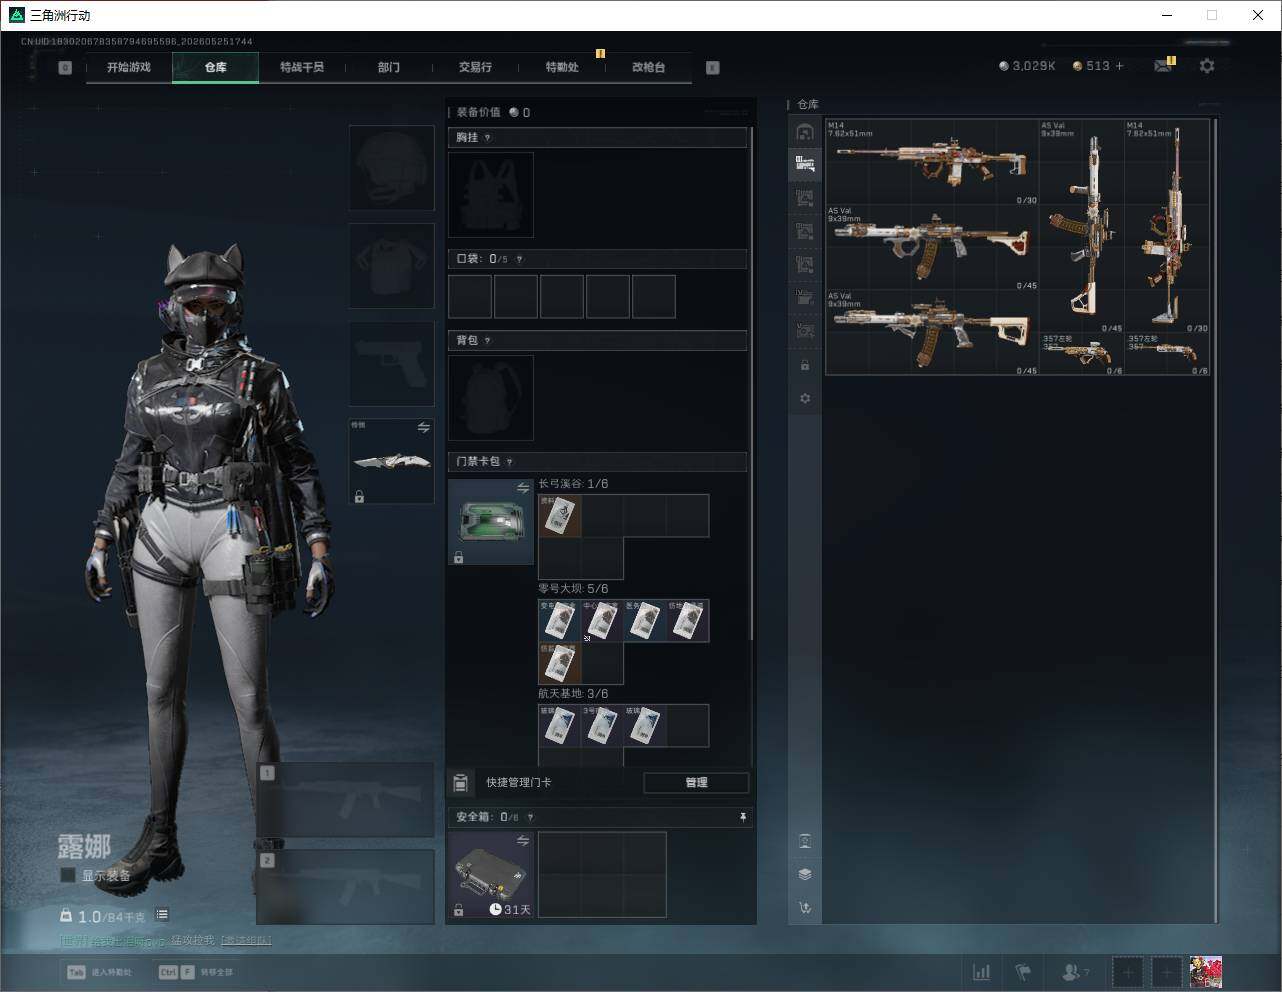Image resolution: width=1282 pixels, height=992 pixels.
Task: Open the player avatar in bottom right
Action: coord(1206,972)
